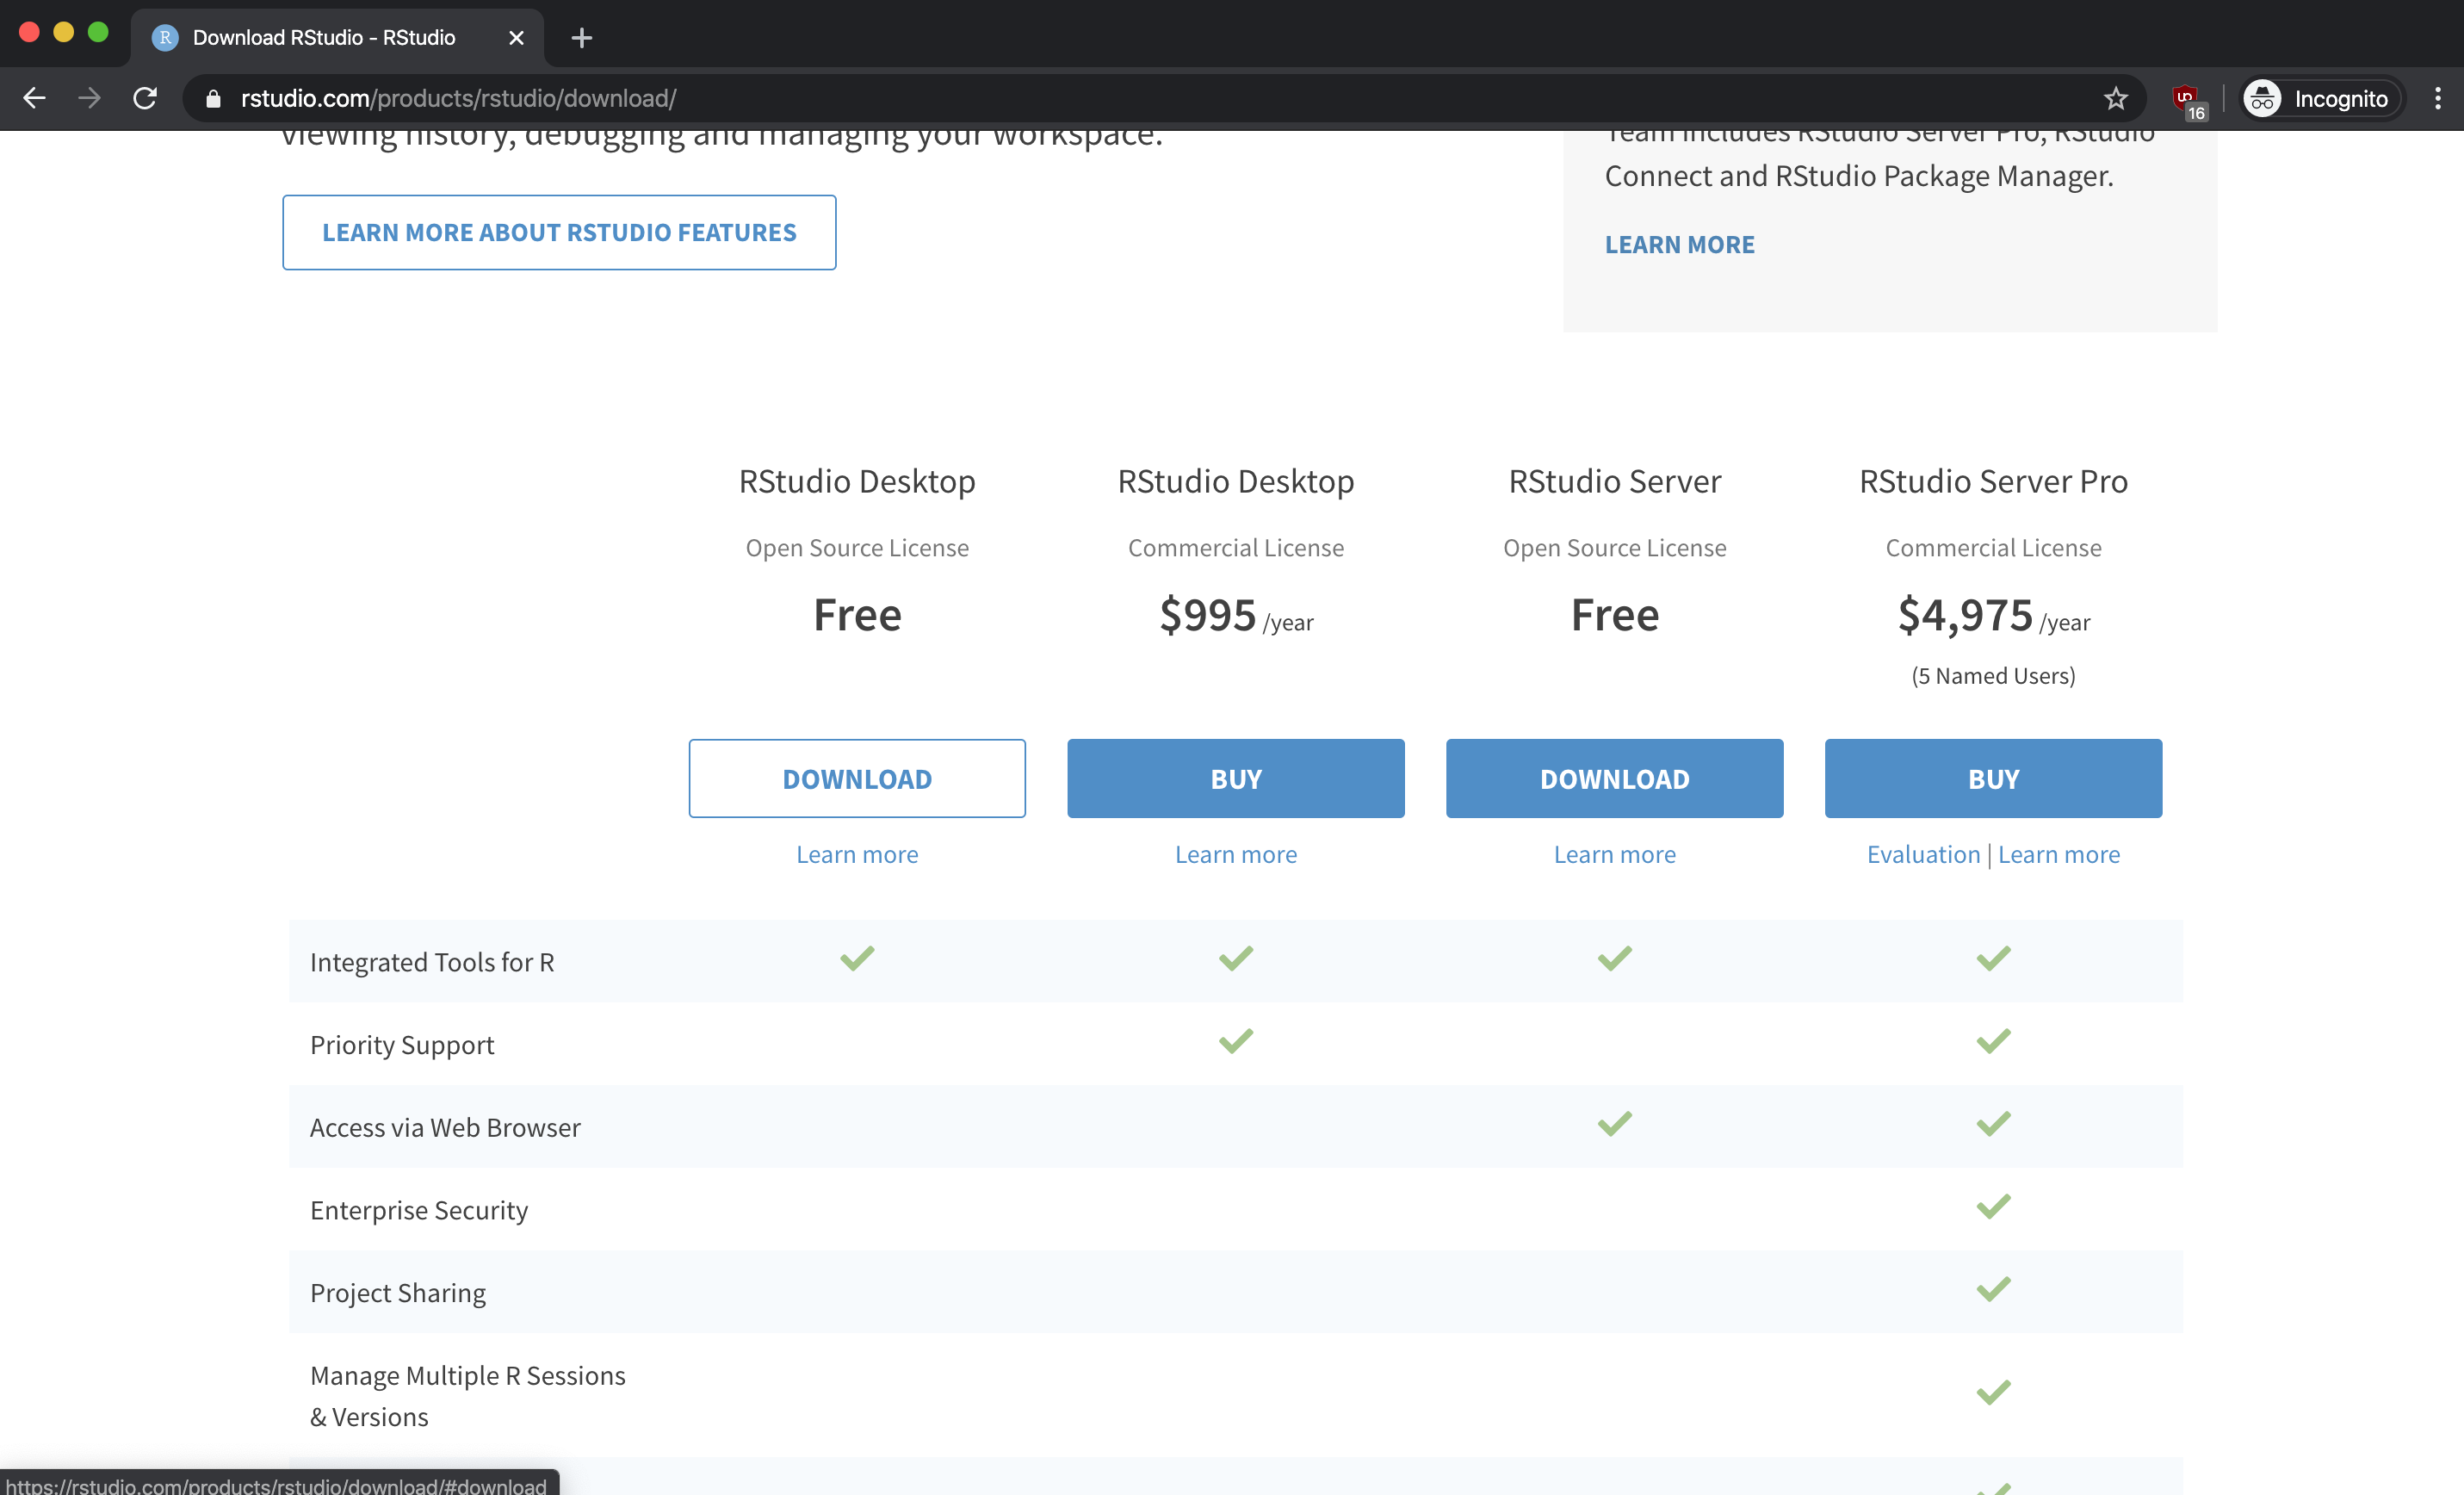Image resolution: width=2464 pixels, height=1495 pixels.
Task: Click the browser back navigation arrow
Action: coord(34,98)
